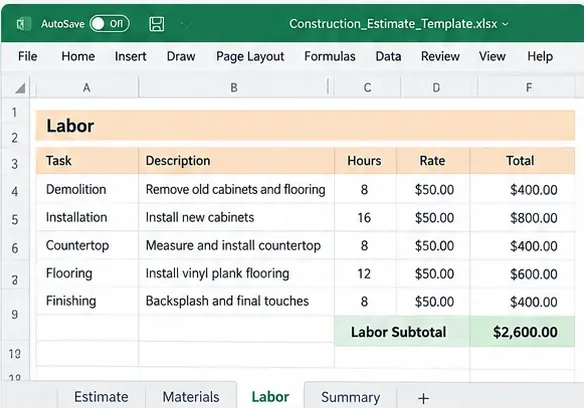Open the quick access toolbar dropdown arrow
The width and height of the screenshot is (584, 408).
tap(186, 25)
